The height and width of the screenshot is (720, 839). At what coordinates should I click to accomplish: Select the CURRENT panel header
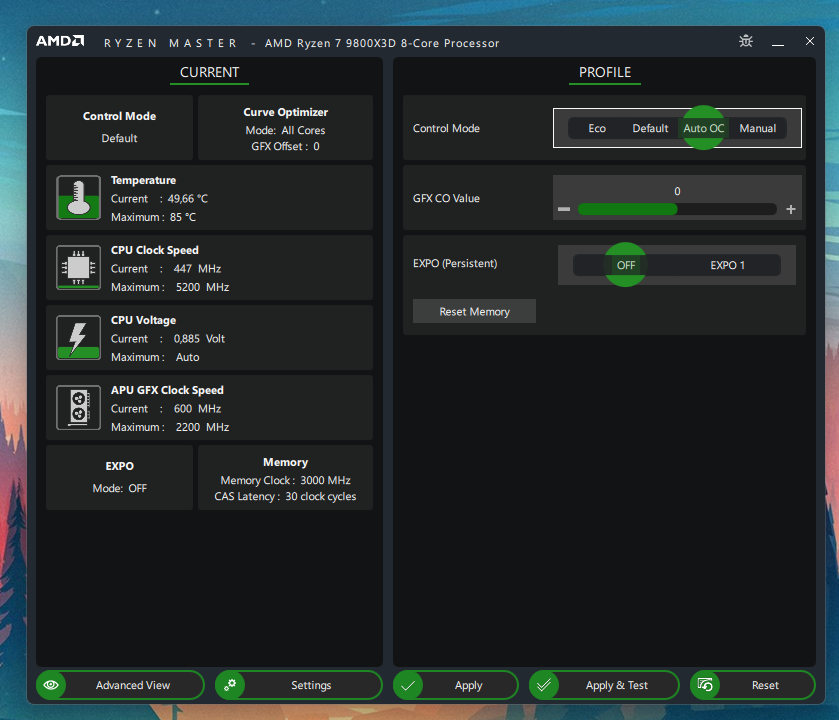coord(209,72)
